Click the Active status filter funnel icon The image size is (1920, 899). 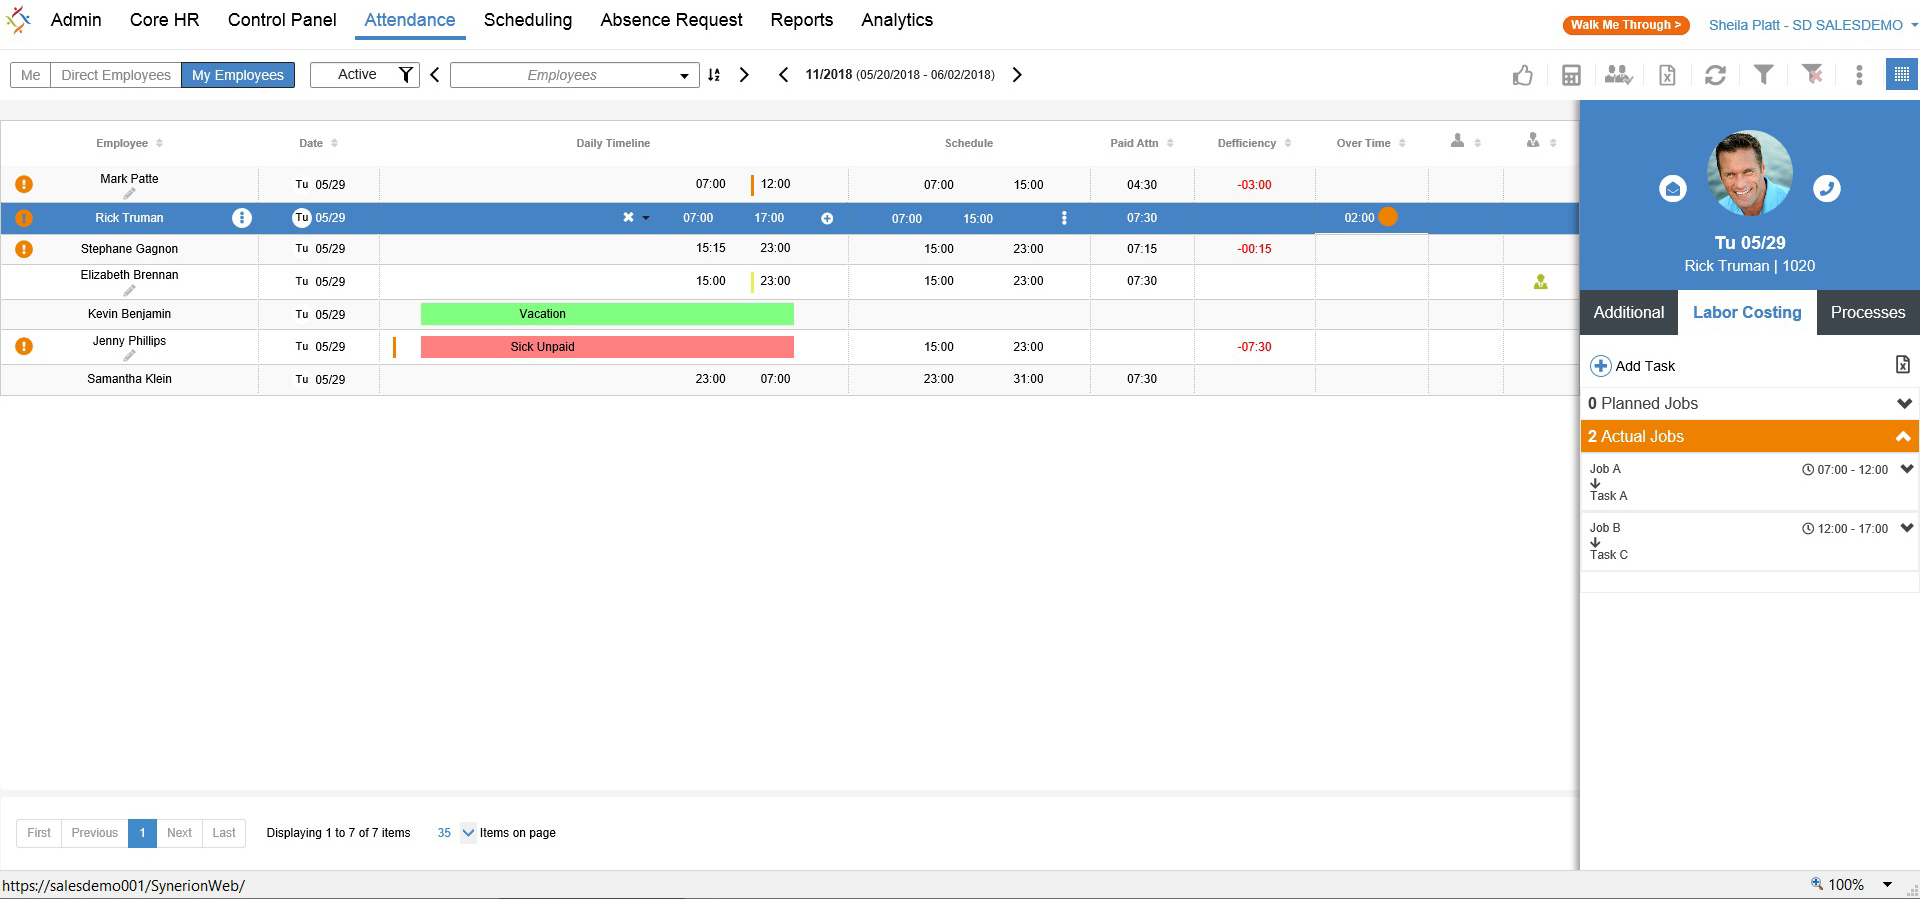(405, 75)
